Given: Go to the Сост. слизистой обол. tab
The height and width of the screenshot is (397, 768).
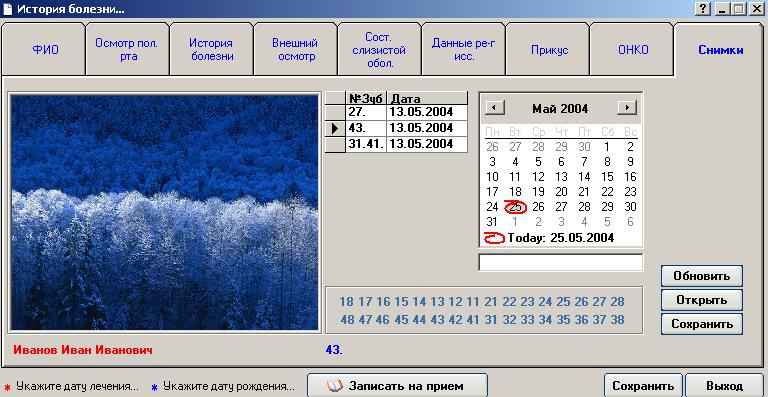Looking at the screenshot, I should click(379, 49).
